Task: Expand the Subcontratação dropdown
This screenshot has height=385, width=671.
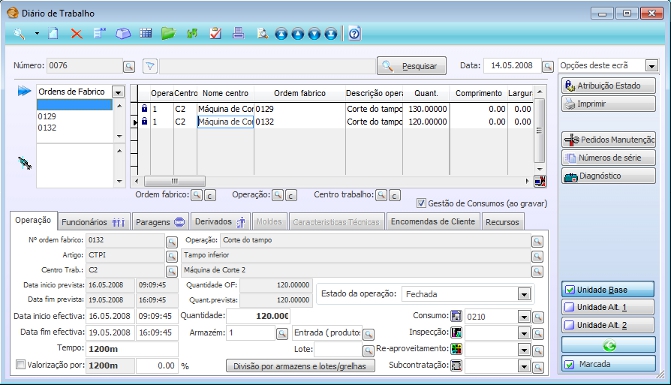Action: point(524,366)
